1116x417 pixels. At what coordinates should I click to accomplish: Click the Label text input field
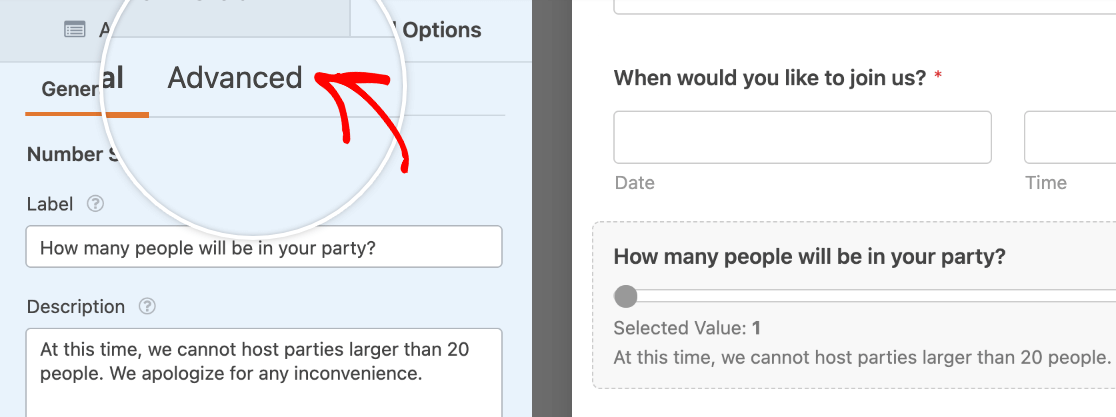[x=264, y=247]
